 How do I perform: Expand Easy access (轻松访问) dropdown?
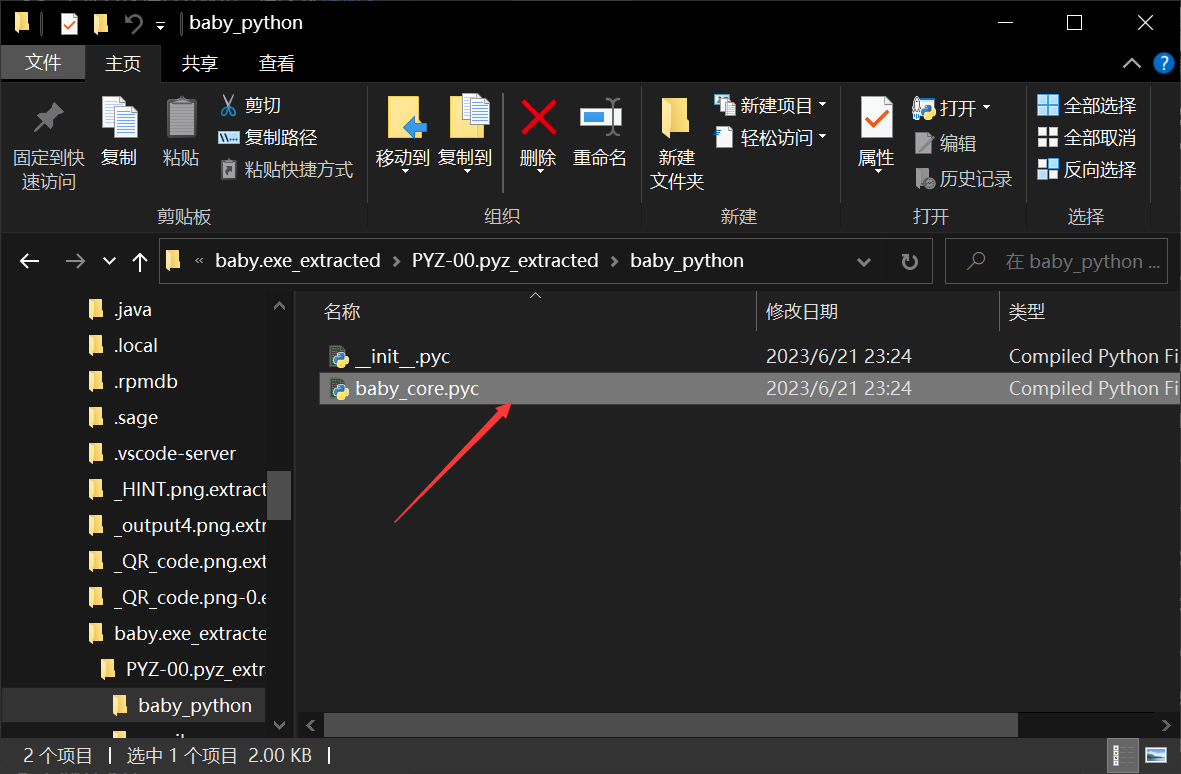(822, 137)
